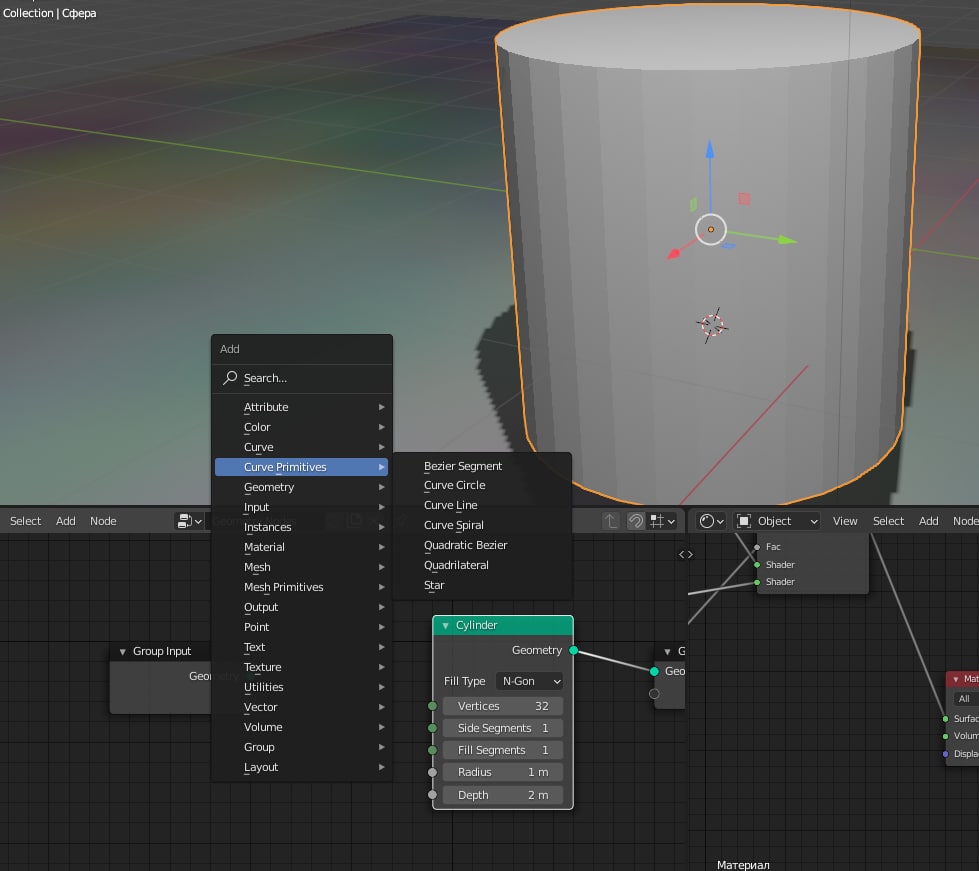Screen dimensions: 979x871
Task: Toggle the node snapping magnet icon
Action: click(636, 521)
